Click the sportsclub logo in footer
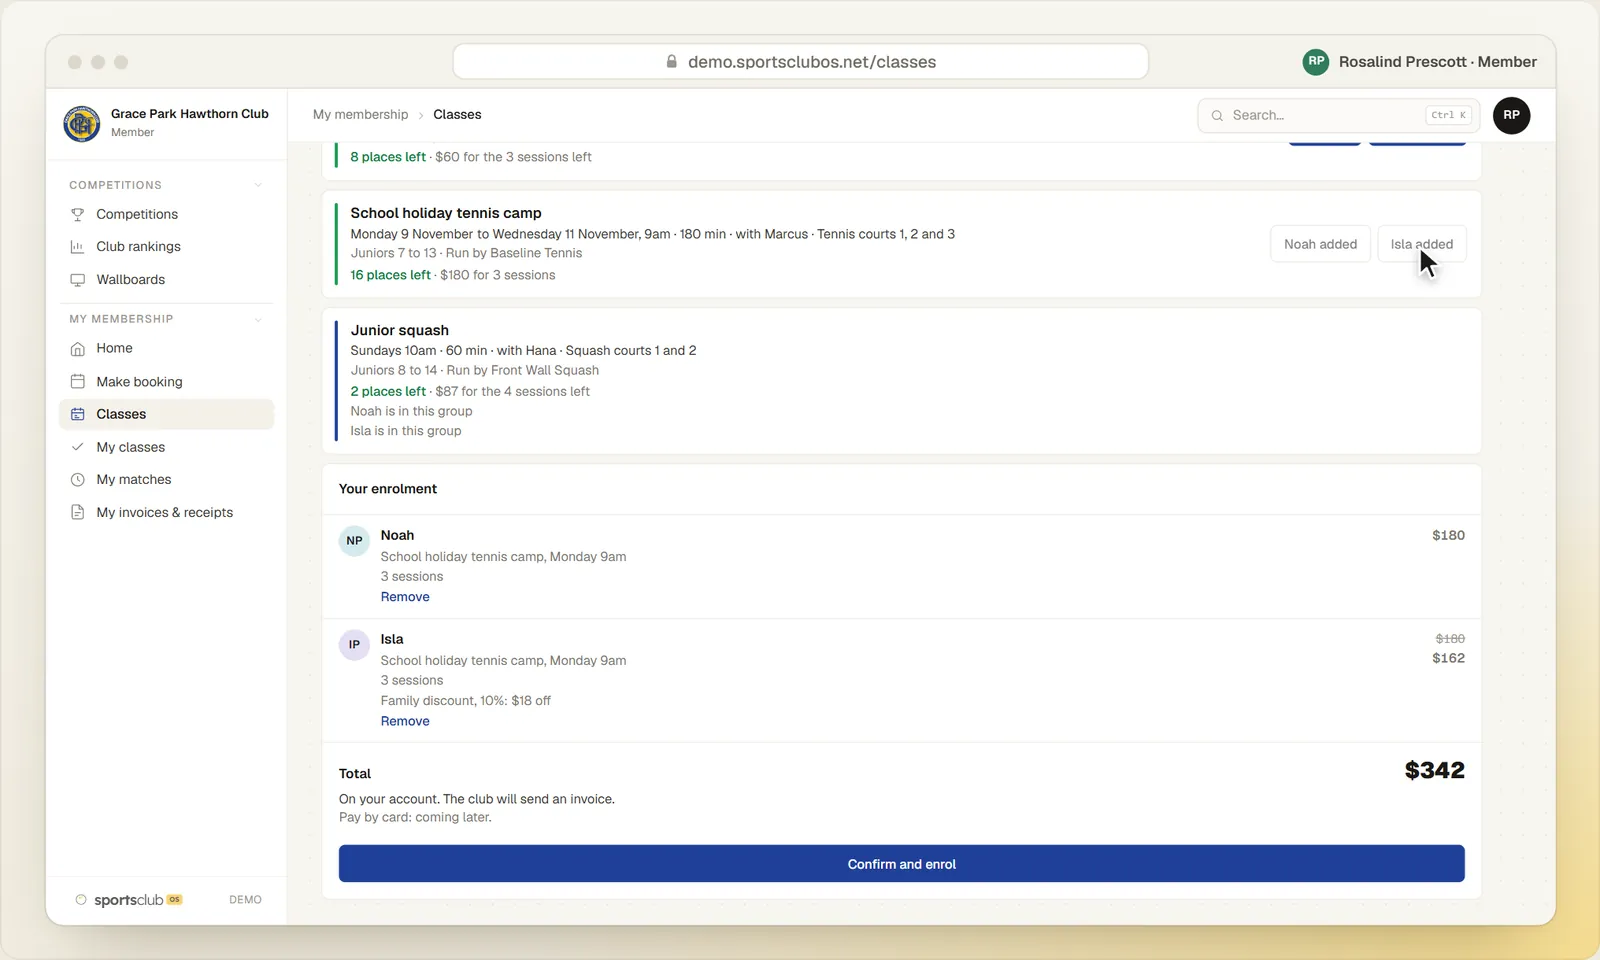 click(129, 900)
